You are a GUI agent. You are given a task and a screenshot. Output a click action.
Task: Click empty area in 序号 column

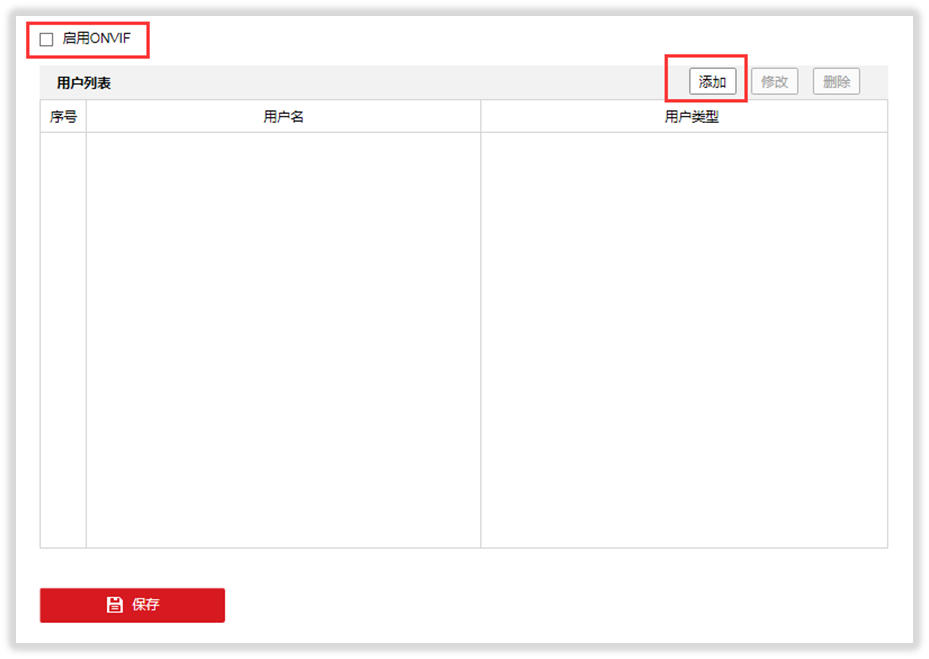tap(63, 340)
